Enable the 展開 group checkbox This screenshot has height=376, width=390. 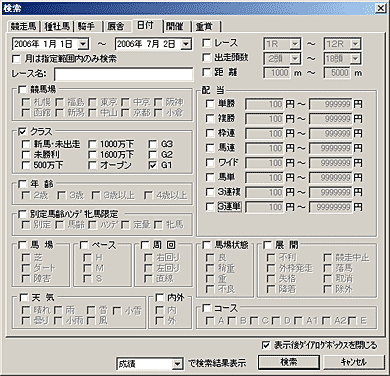point(268,245)
